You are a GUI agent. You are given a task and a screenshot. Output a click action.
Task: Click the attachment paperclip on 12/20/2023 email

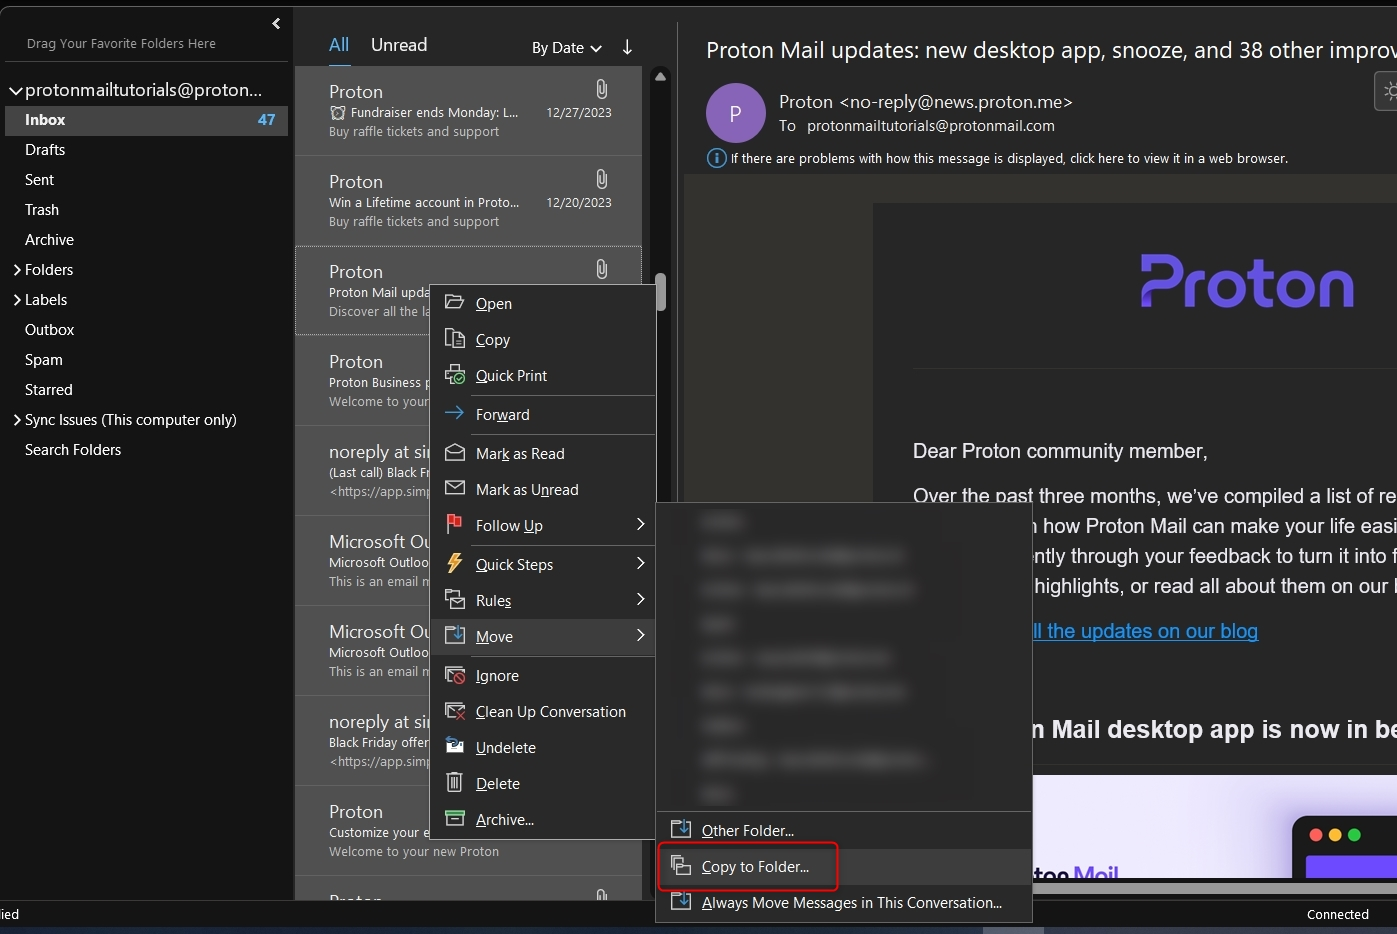click(601, 178)
